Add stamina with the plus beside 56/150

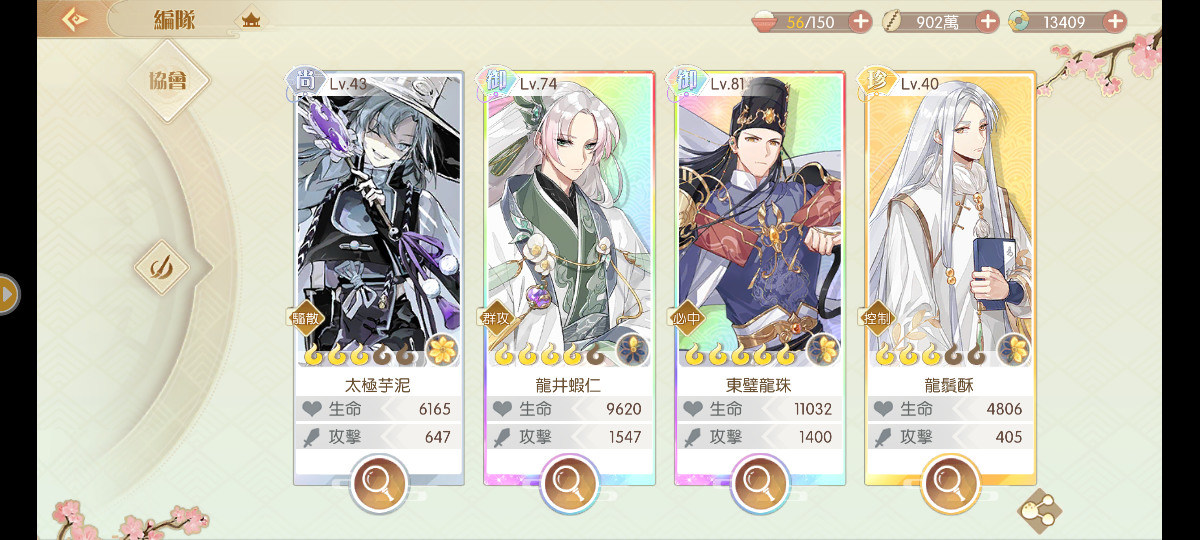(860, 21)
